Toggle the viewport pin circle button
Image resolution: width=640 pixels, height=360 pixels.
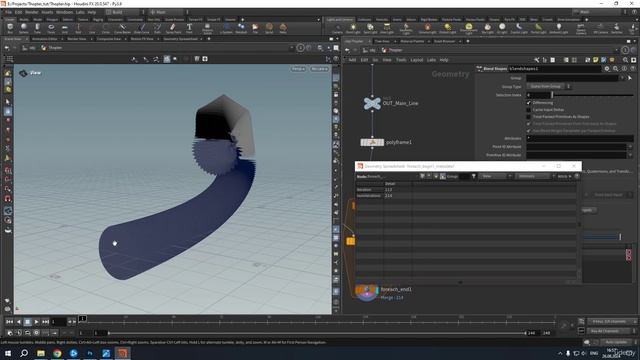[300, 48]
